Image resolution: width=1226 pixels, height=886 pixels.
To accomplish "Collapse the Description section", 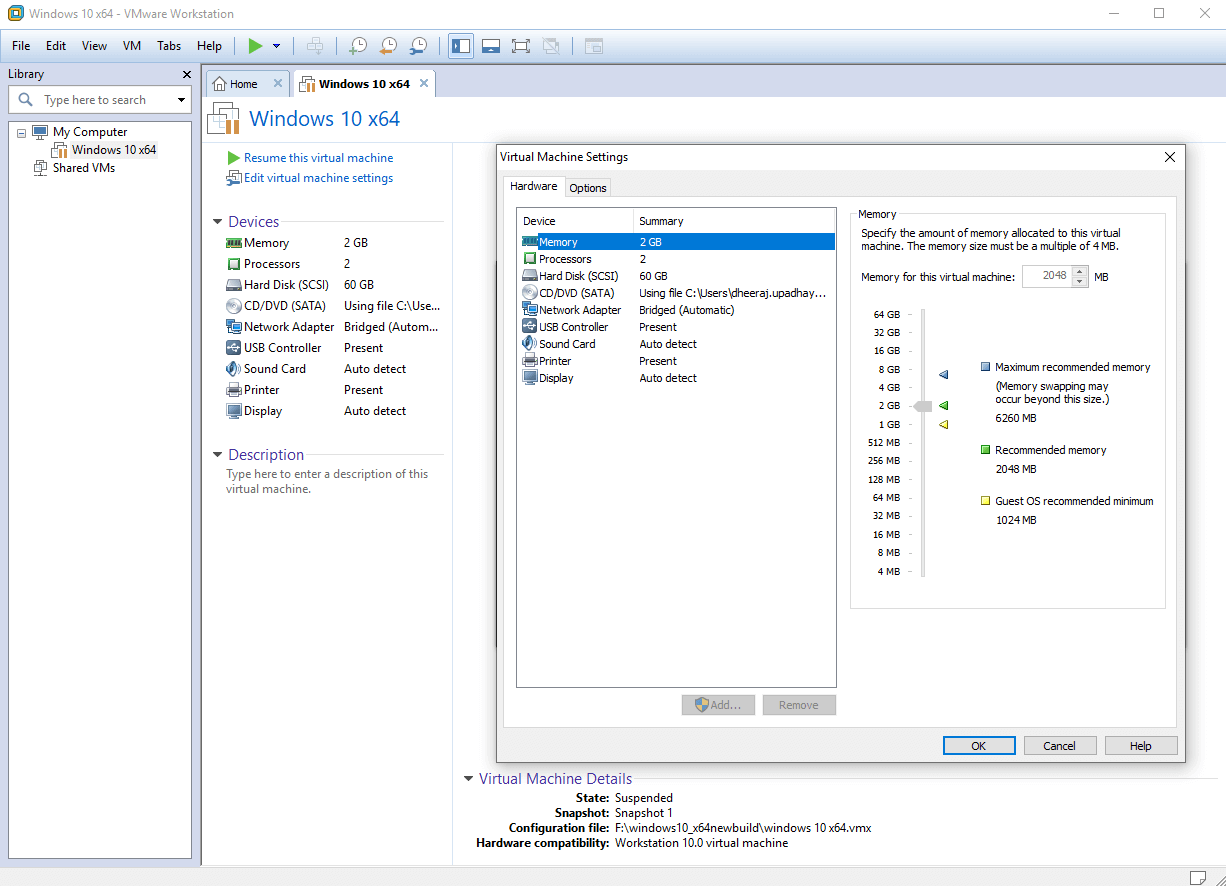I will tap(218, 455).
